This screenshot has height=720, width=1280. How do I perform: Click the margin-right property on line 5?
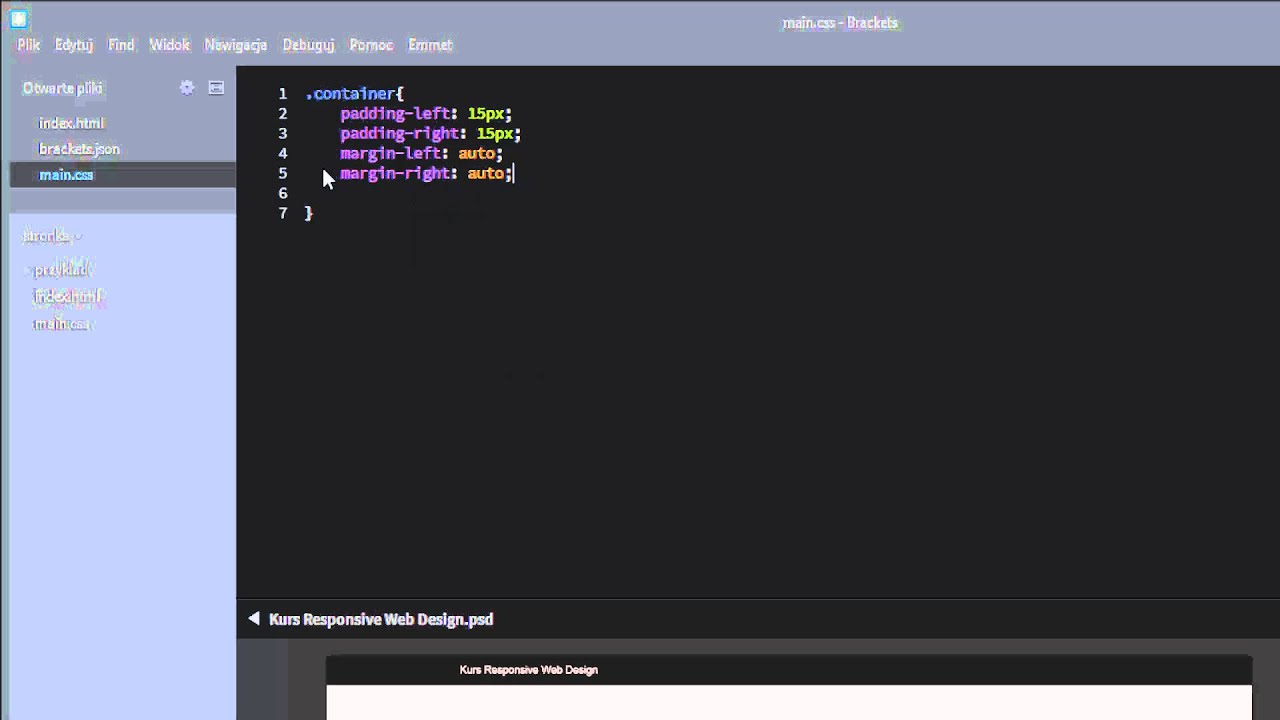395,173
